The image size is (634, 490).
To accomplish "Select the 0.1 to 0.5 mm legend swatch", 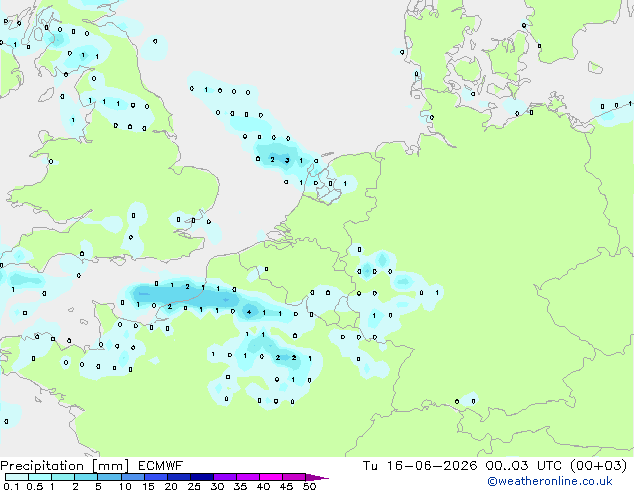I will coord(17,477).
